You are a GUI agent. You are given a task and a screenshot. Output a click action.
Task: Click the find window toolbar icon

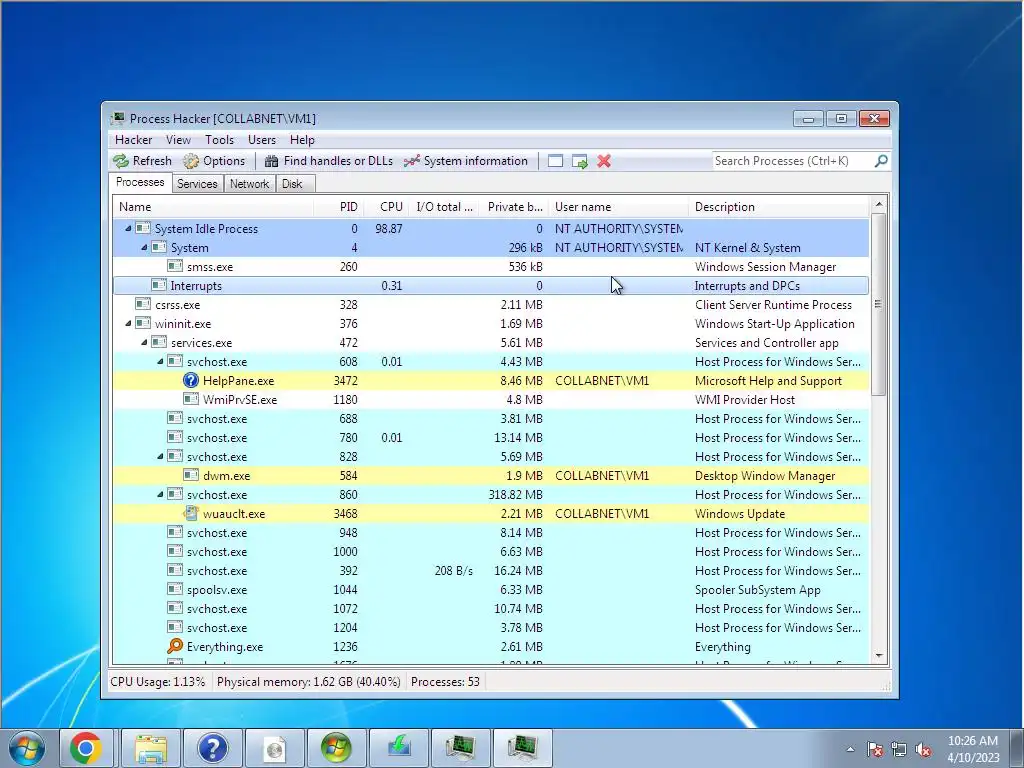(x=555, y=161)
